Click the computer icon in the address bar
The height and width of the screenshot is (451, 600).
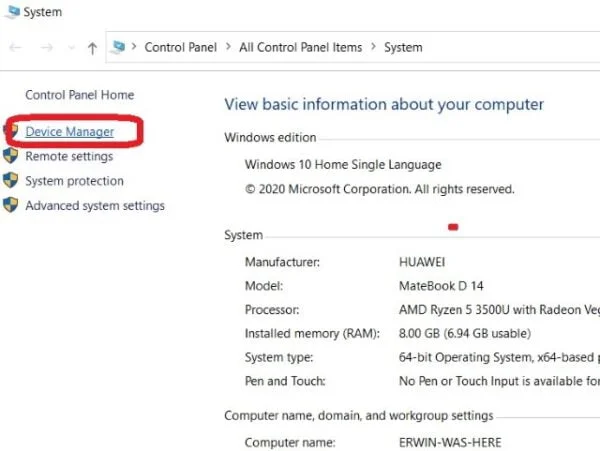(x=119, y=47)
